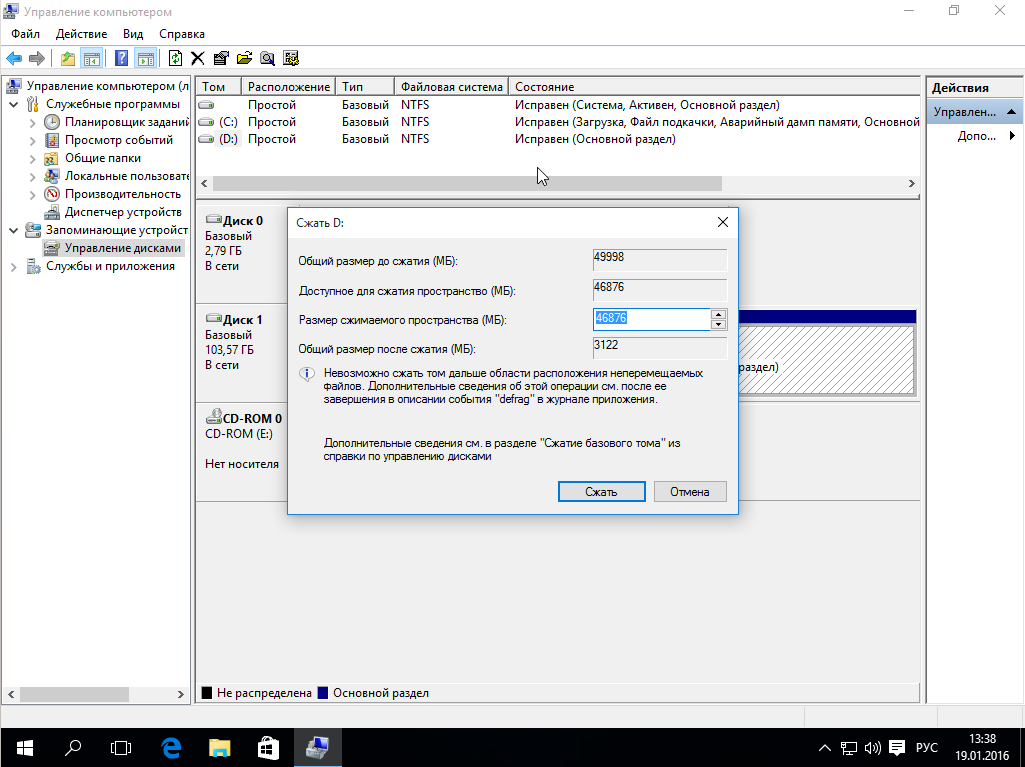Click the Отмена button in dialog
This screenshot has height=767, width=1025.
690,491
